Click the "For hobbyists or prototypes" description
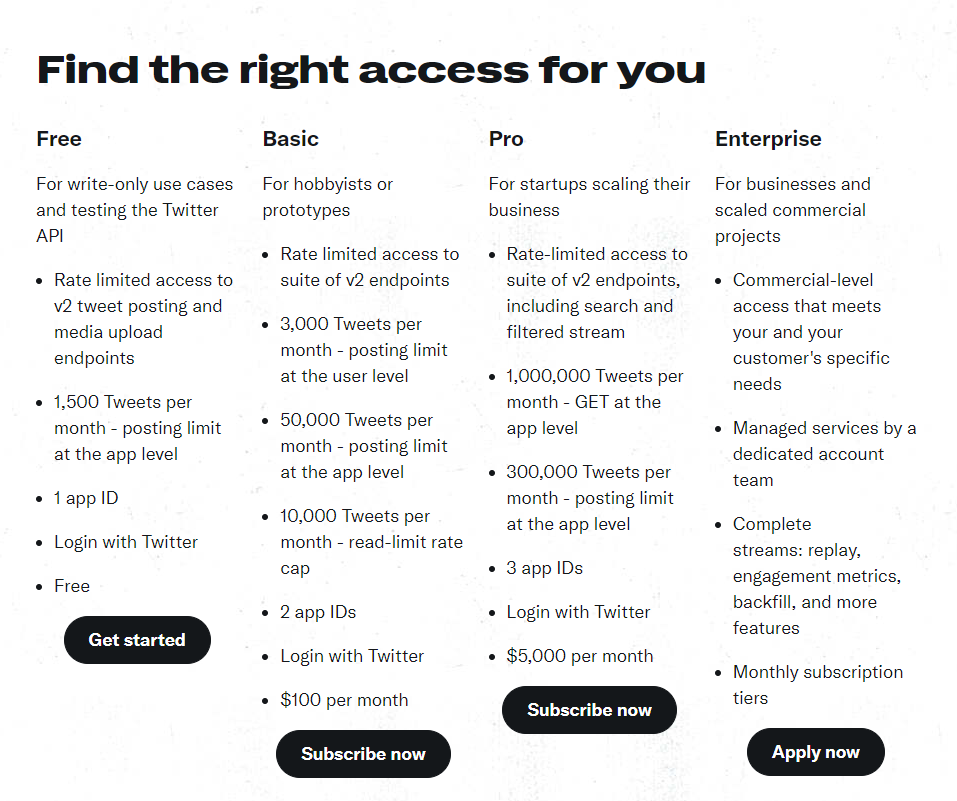957x801 pixels. point(328,197)
